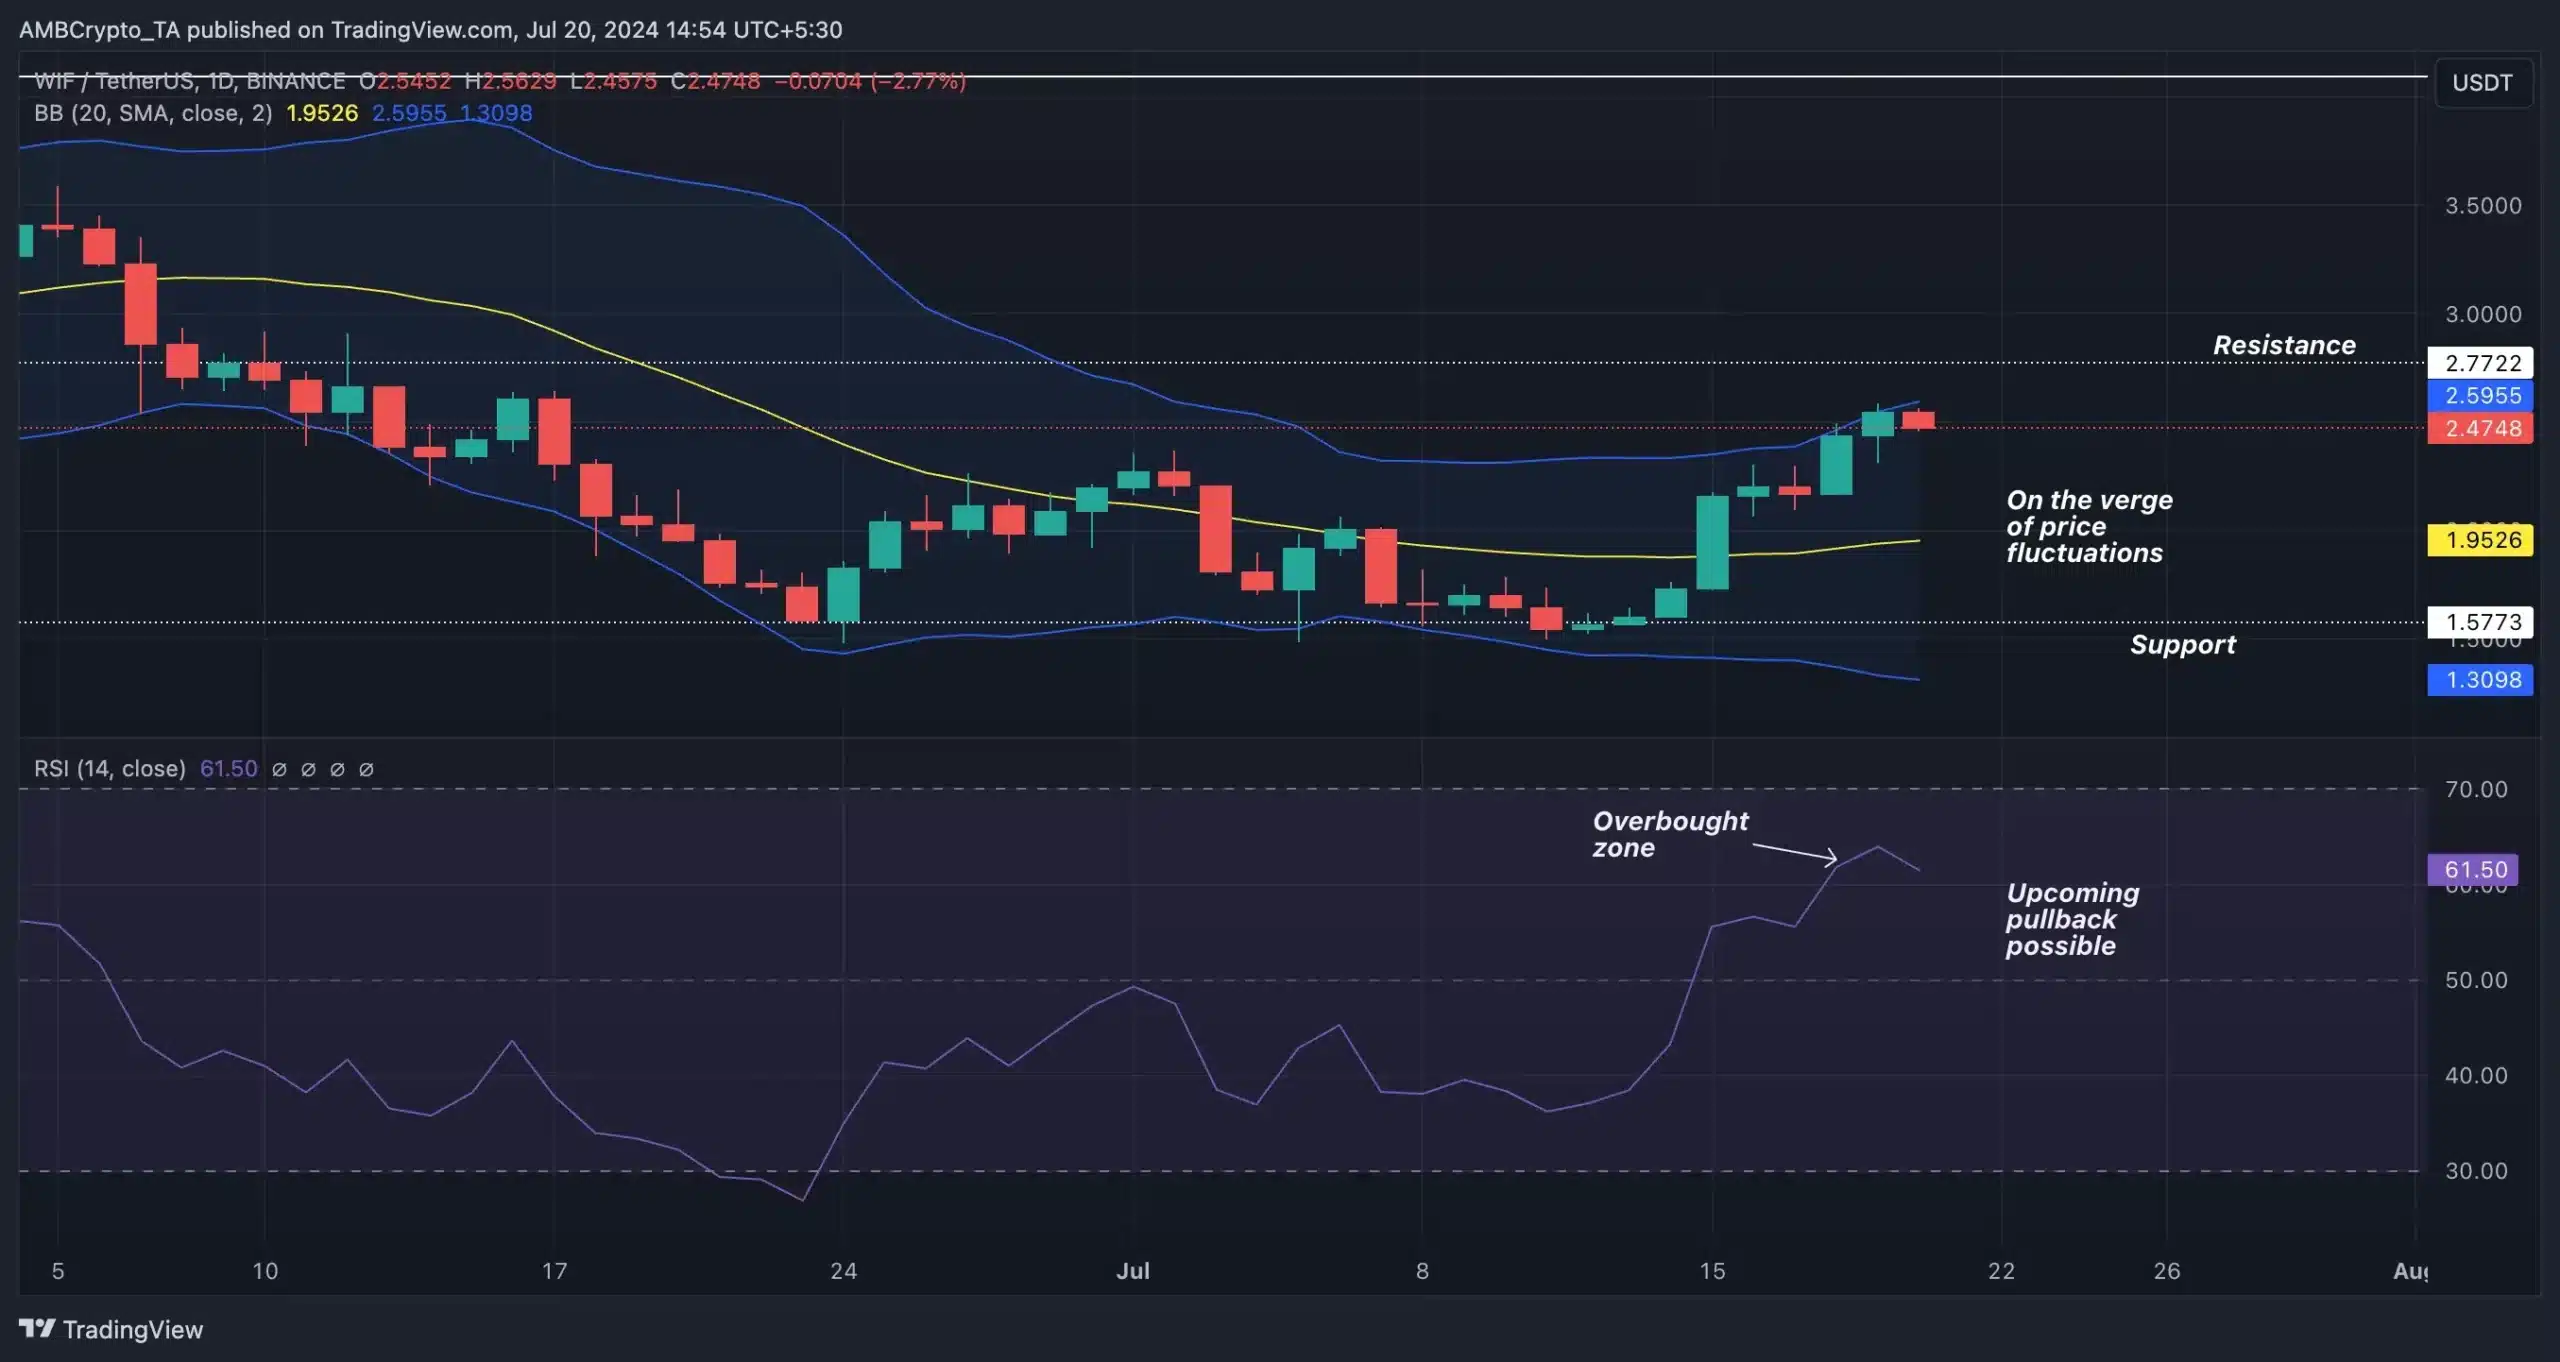Click the 30.00 RSI axis label

2476,1170
